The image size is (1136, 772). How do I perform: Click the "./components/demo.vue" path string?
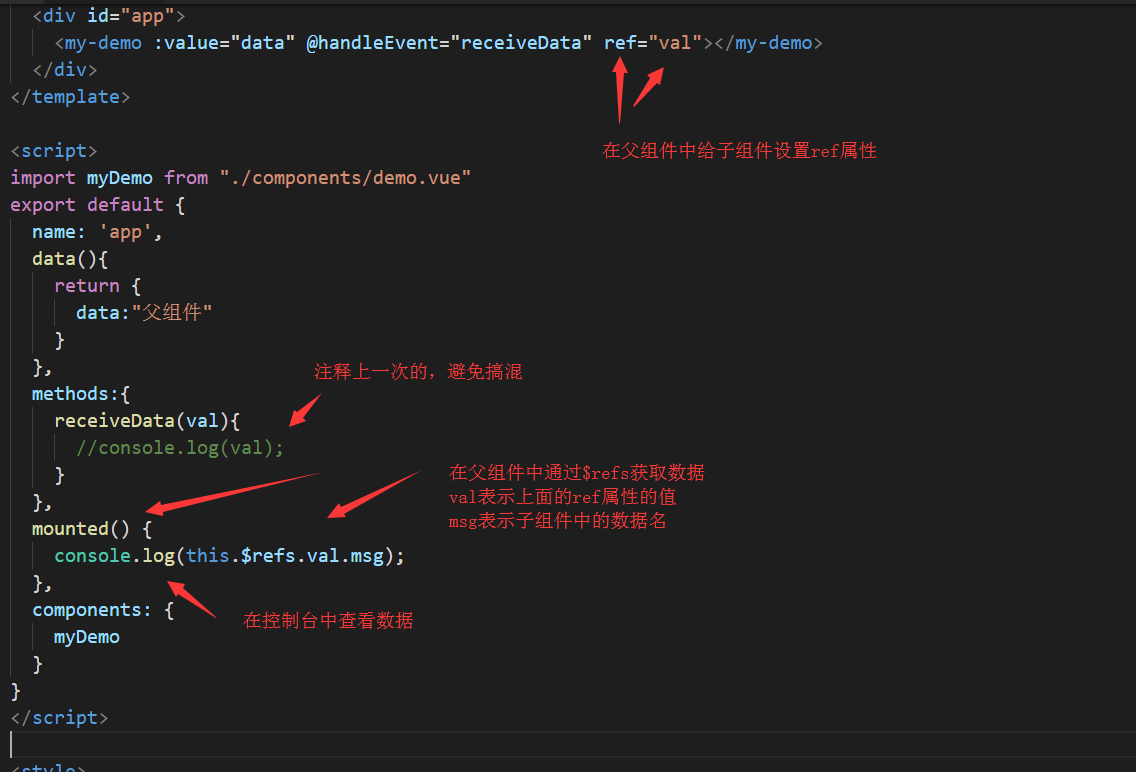point(345,177)
